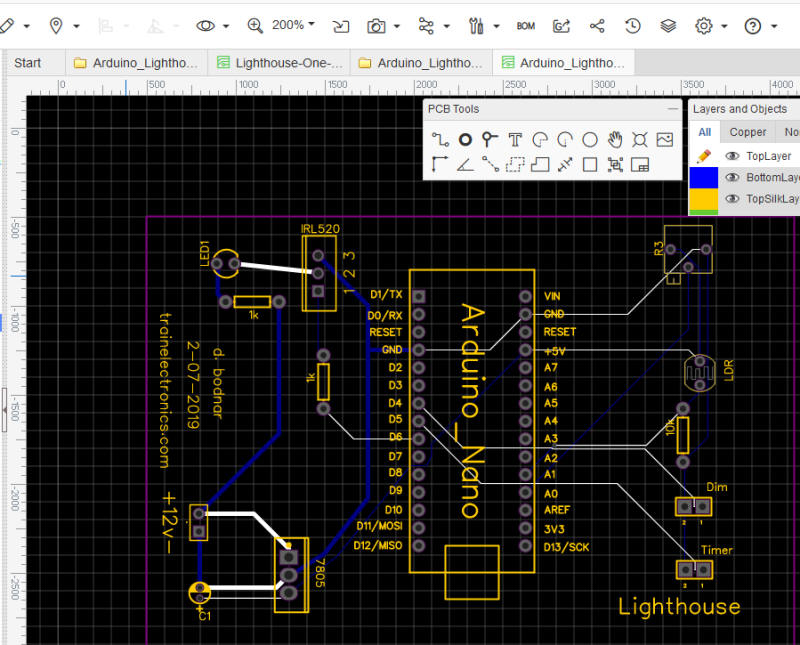The width and height of the screenshot is (800, 645).
Task: Select the Circle drawing tool
Action: (x=590, y=140)
